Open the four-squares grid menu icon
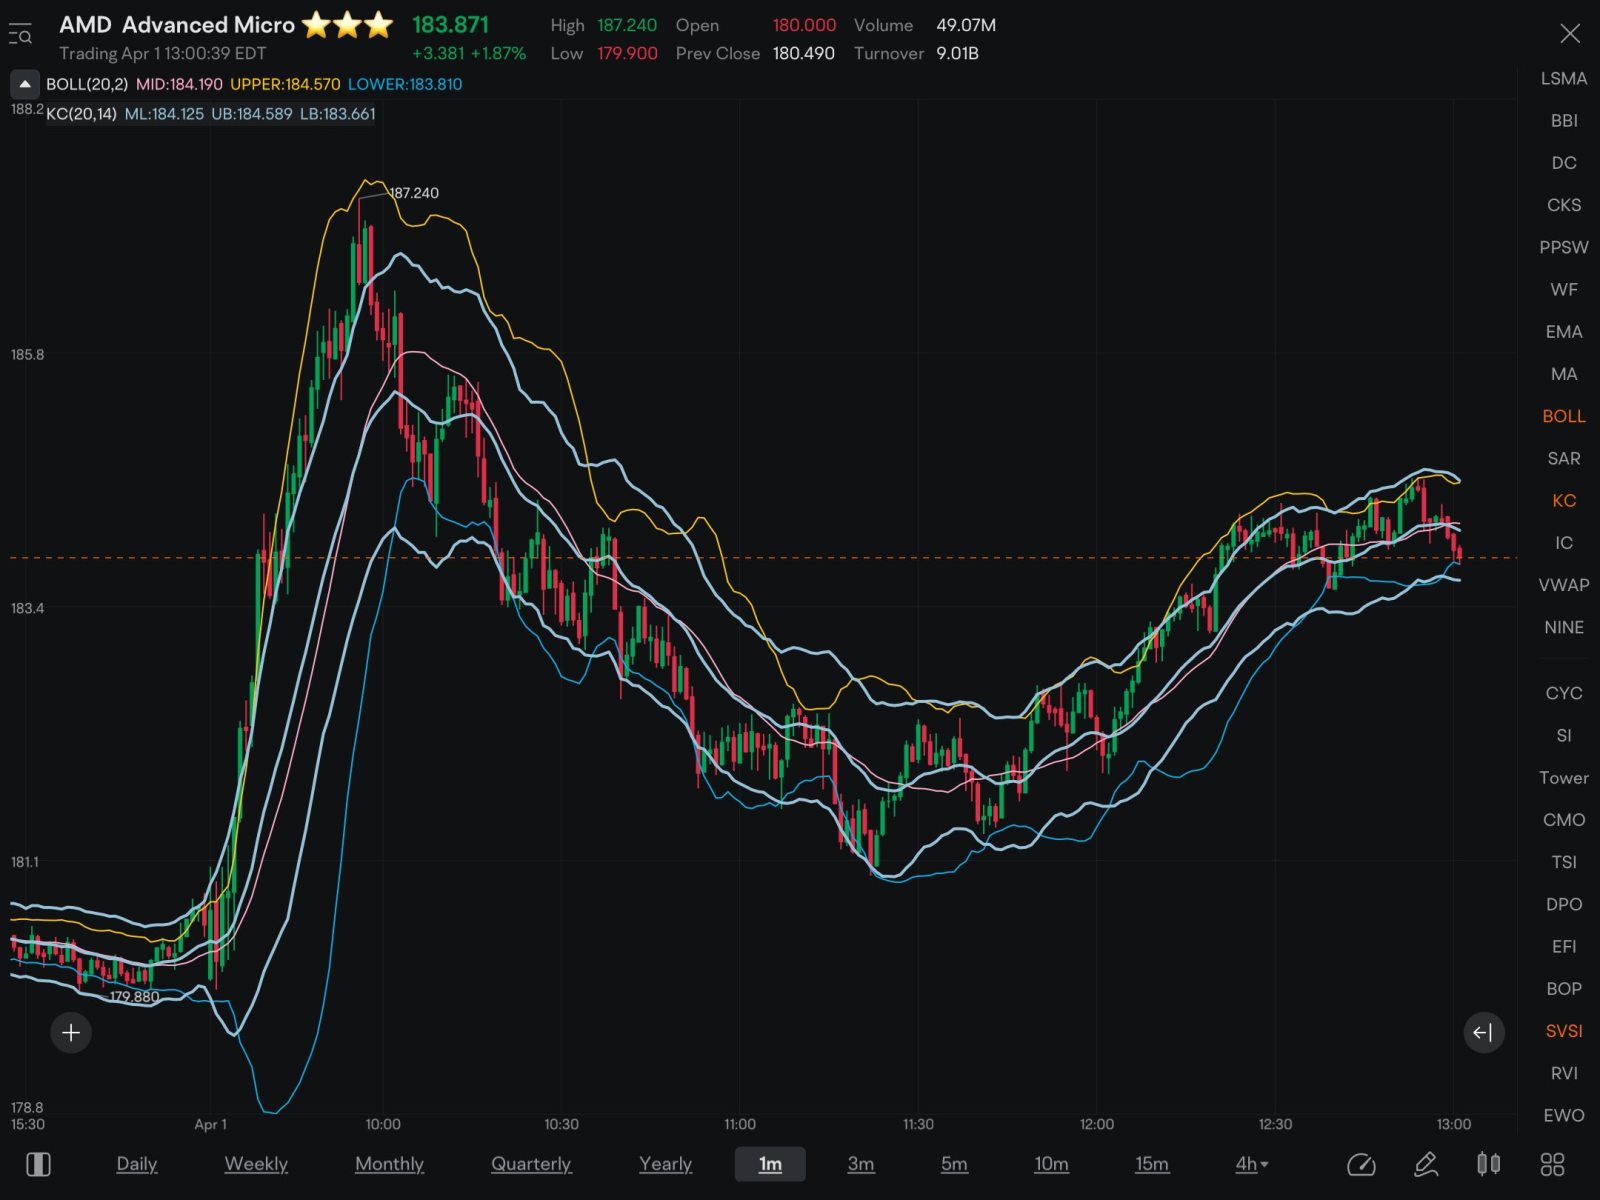1600x1200 pixels. pos(1552,1164)
